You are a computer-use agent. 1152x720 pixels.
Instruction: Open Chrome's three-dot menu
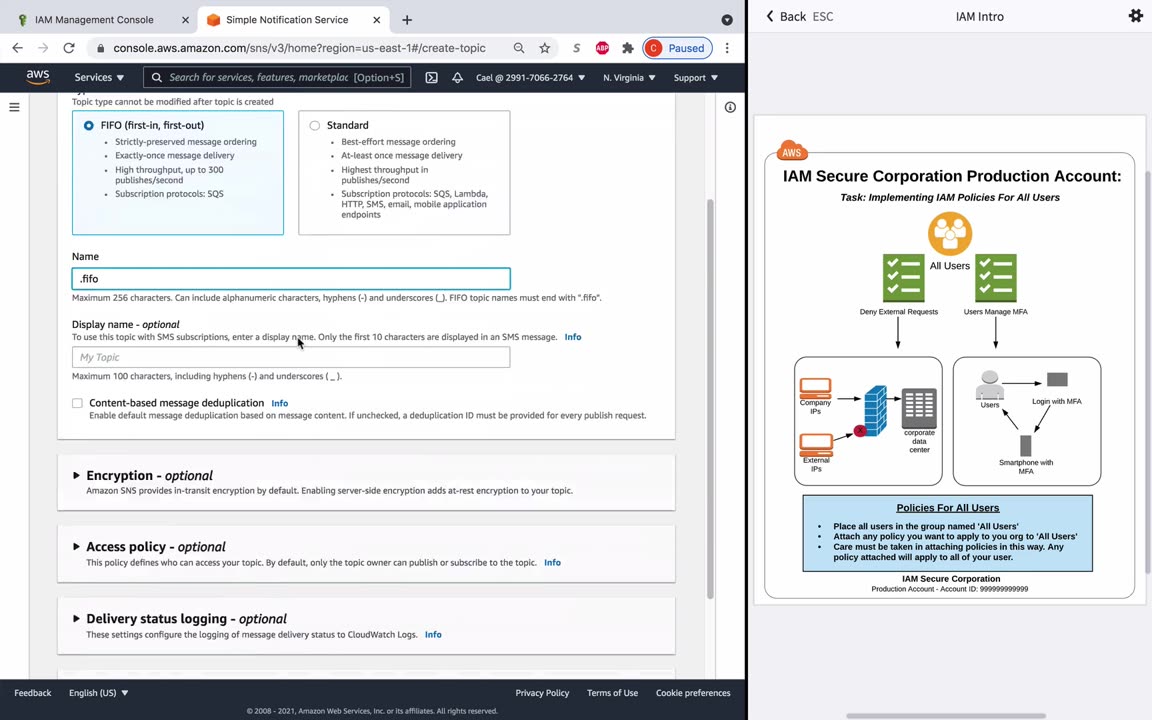pos(727,48)
